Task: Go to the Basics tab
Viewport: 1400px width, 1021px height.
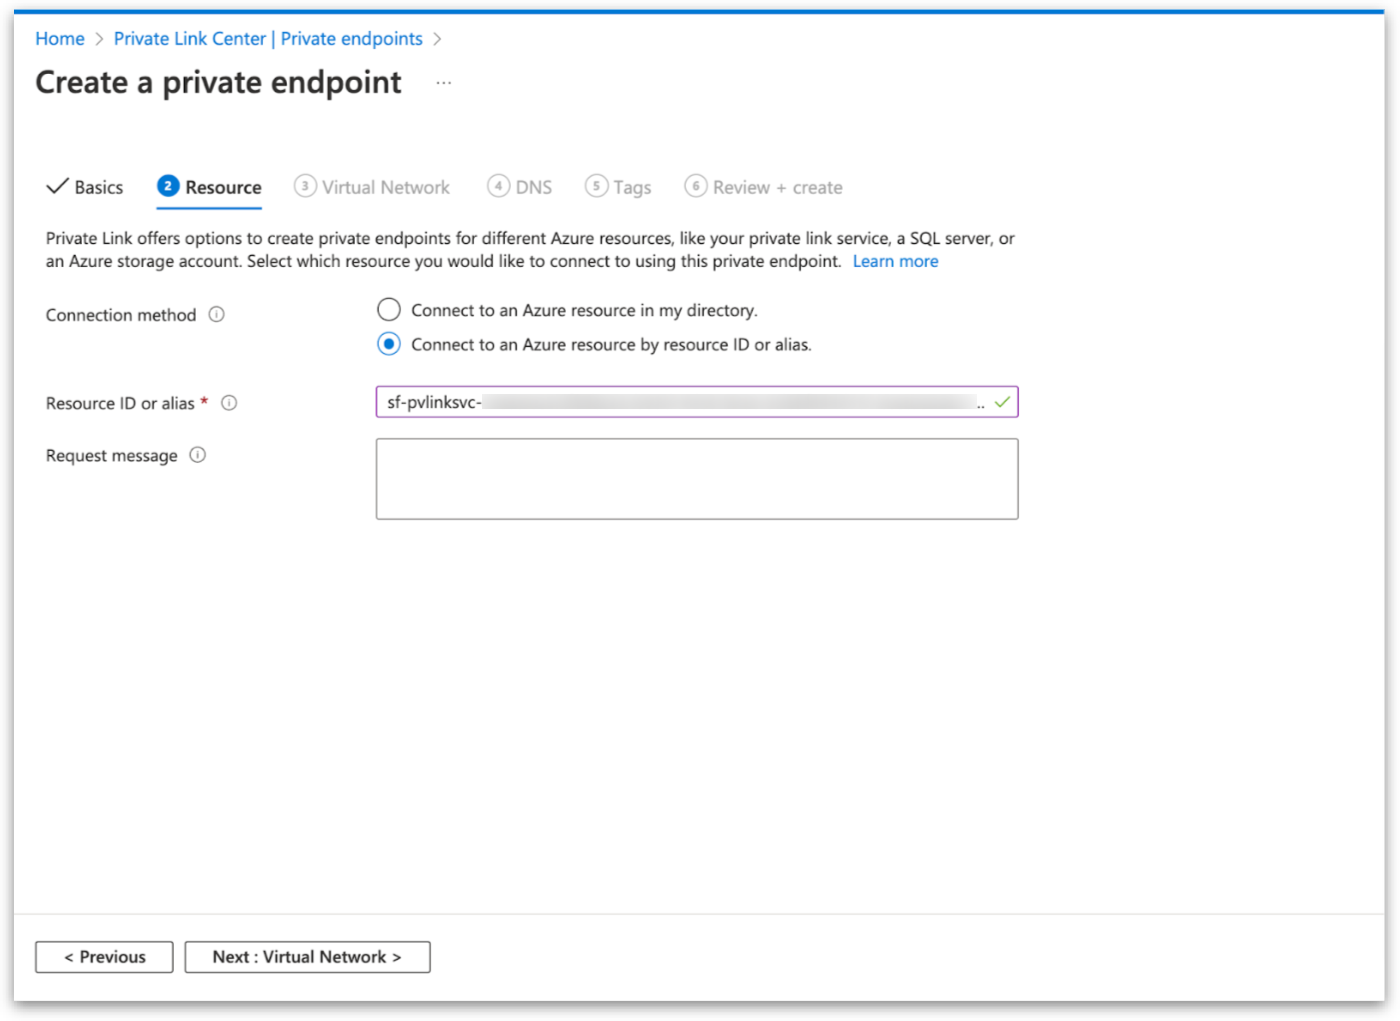Action: [x=86, y=187]
